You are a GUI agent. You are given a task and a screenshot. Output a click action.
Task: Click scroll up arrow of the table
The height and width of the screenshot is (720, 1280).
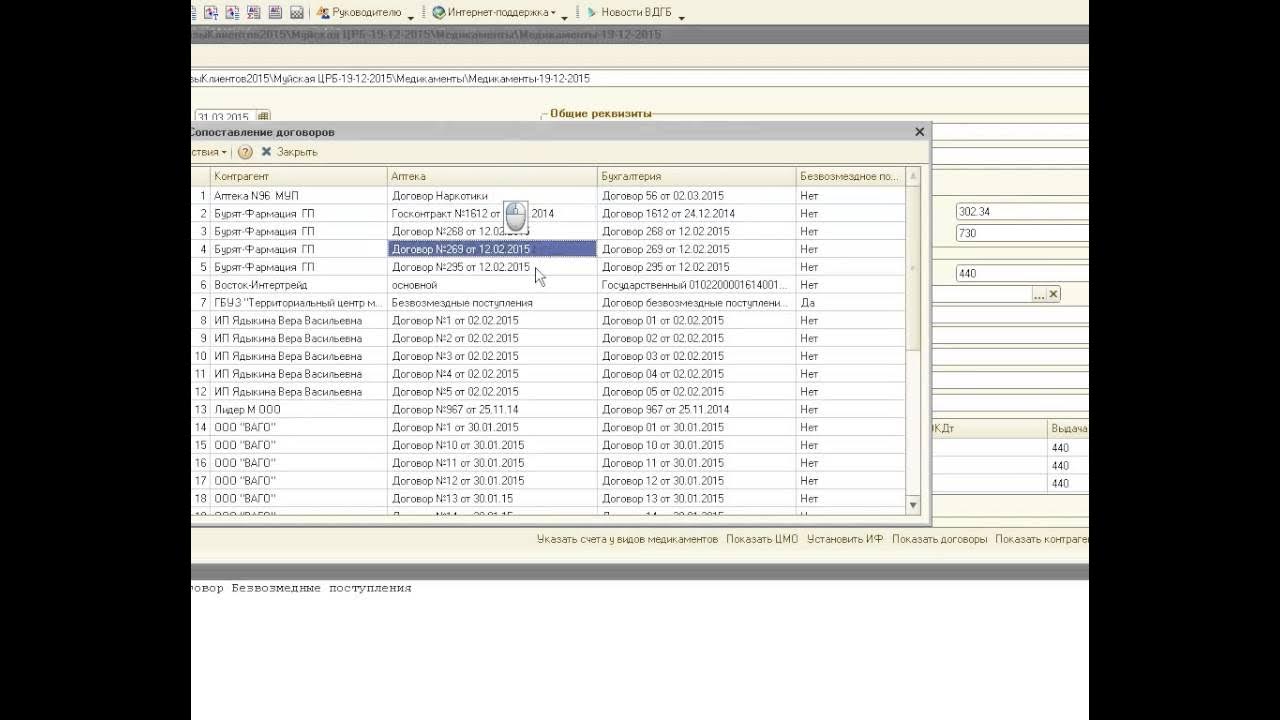(913, 177)
